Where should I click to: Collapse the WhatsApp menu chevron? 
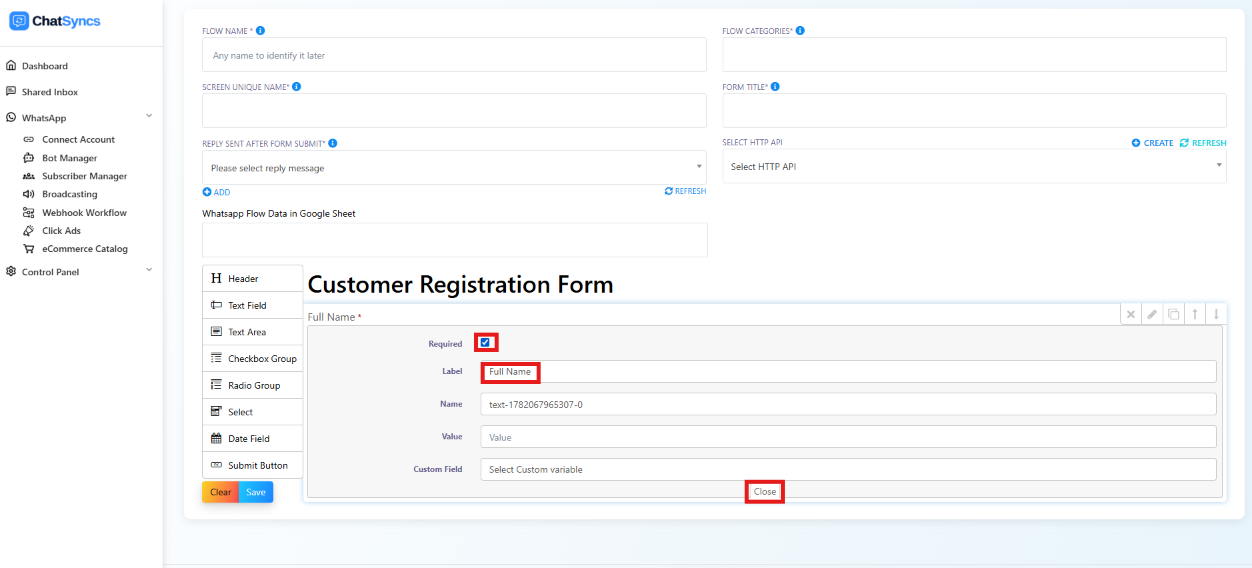(149, 116)
